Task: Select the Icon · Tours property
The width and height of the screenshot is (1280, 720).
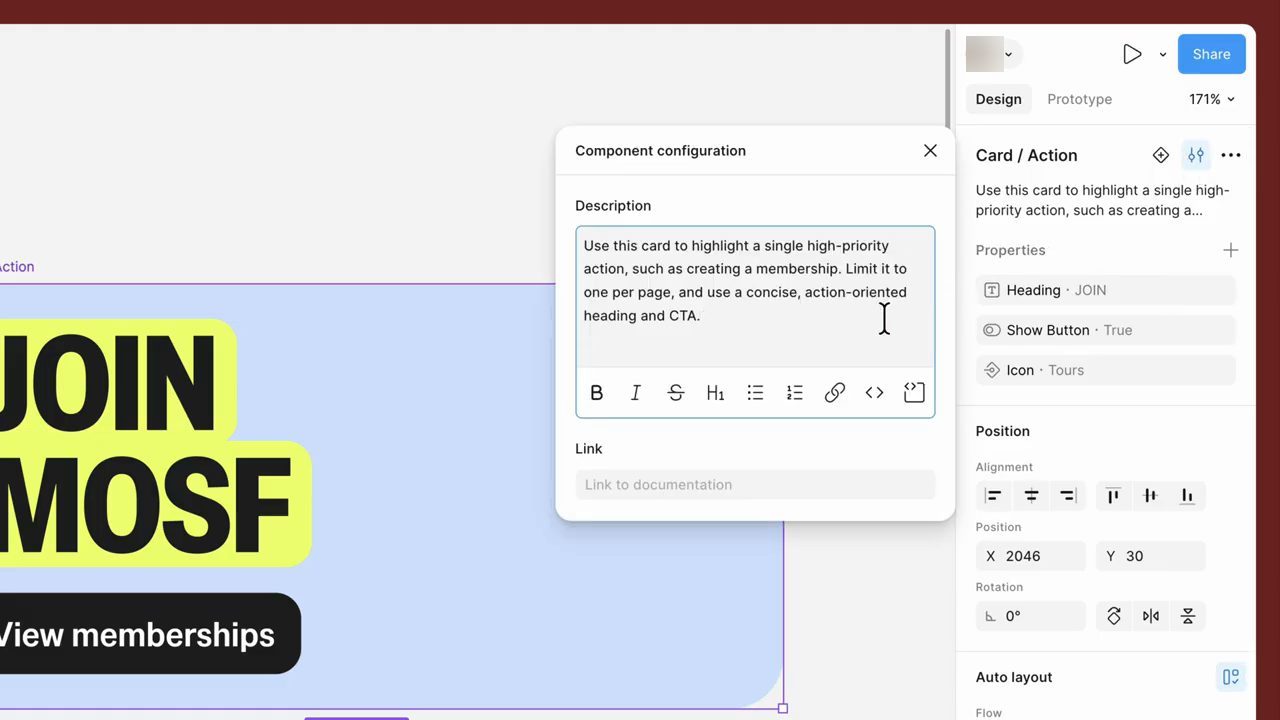Action: [1106, 370]
